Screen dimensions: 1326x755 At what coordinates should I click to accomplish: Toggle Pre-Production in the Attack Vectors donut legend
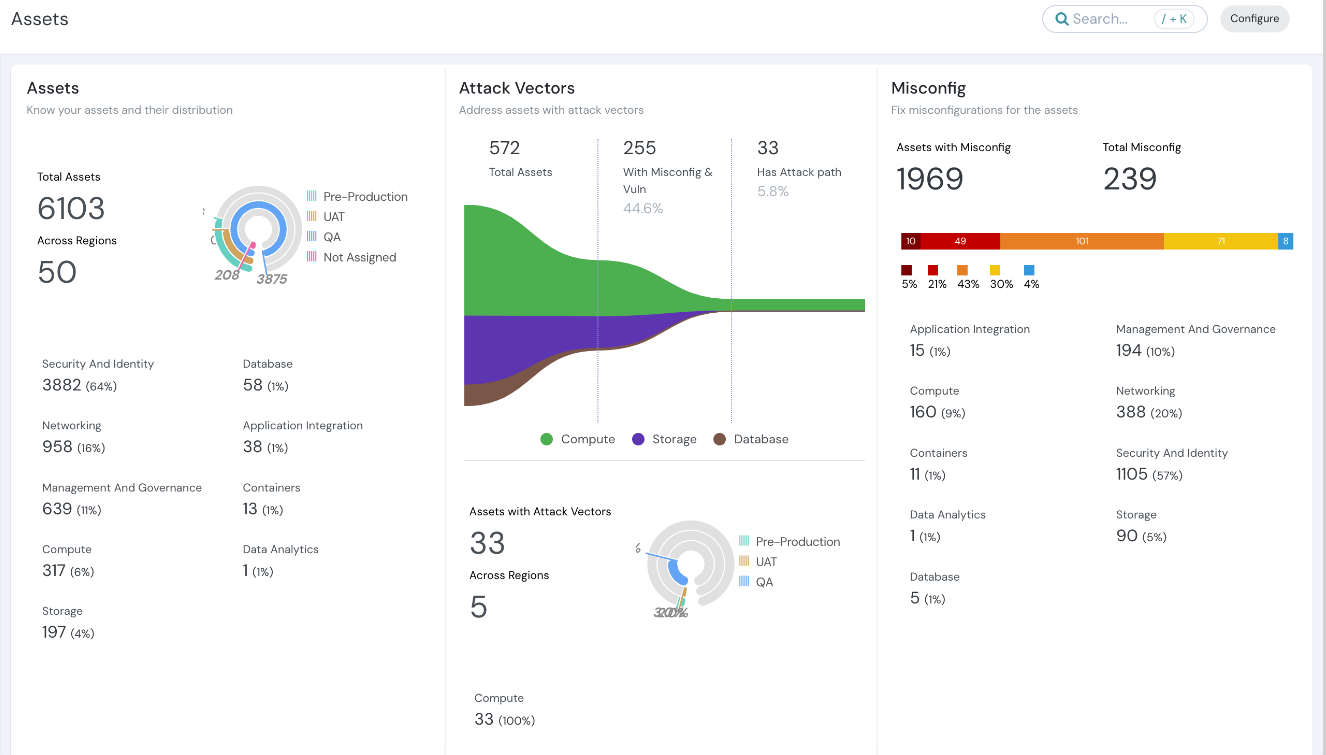click(x=797, y=542)
